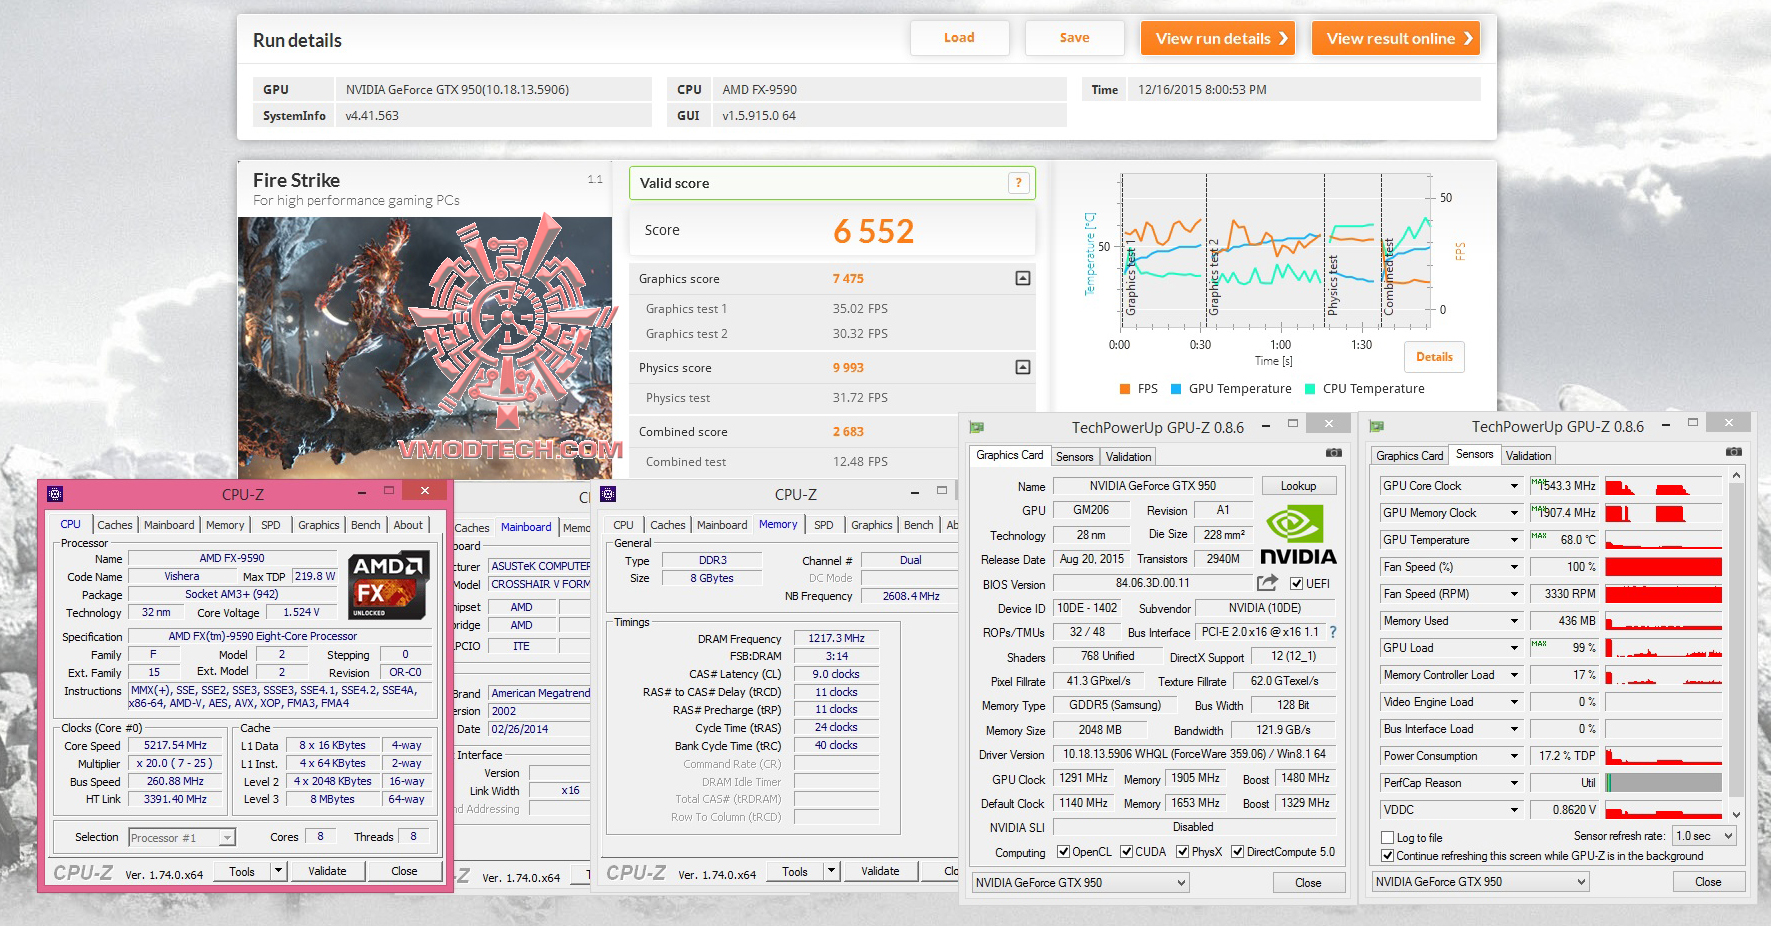Open the About tab in the pink CPU-Z window
The height and width of the screenshot is (926, 1771).
(408, 525)
